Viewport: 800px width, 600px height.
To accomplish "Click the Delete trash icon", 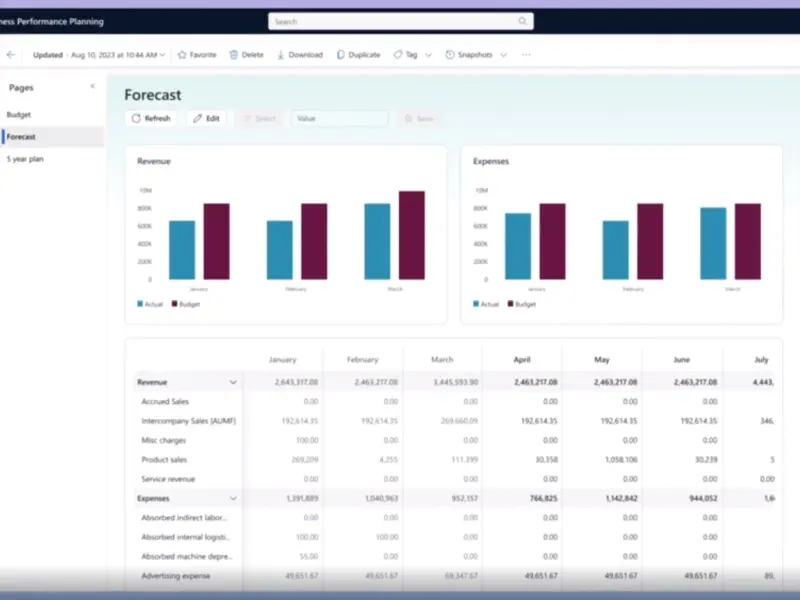I will pos(234,55).
